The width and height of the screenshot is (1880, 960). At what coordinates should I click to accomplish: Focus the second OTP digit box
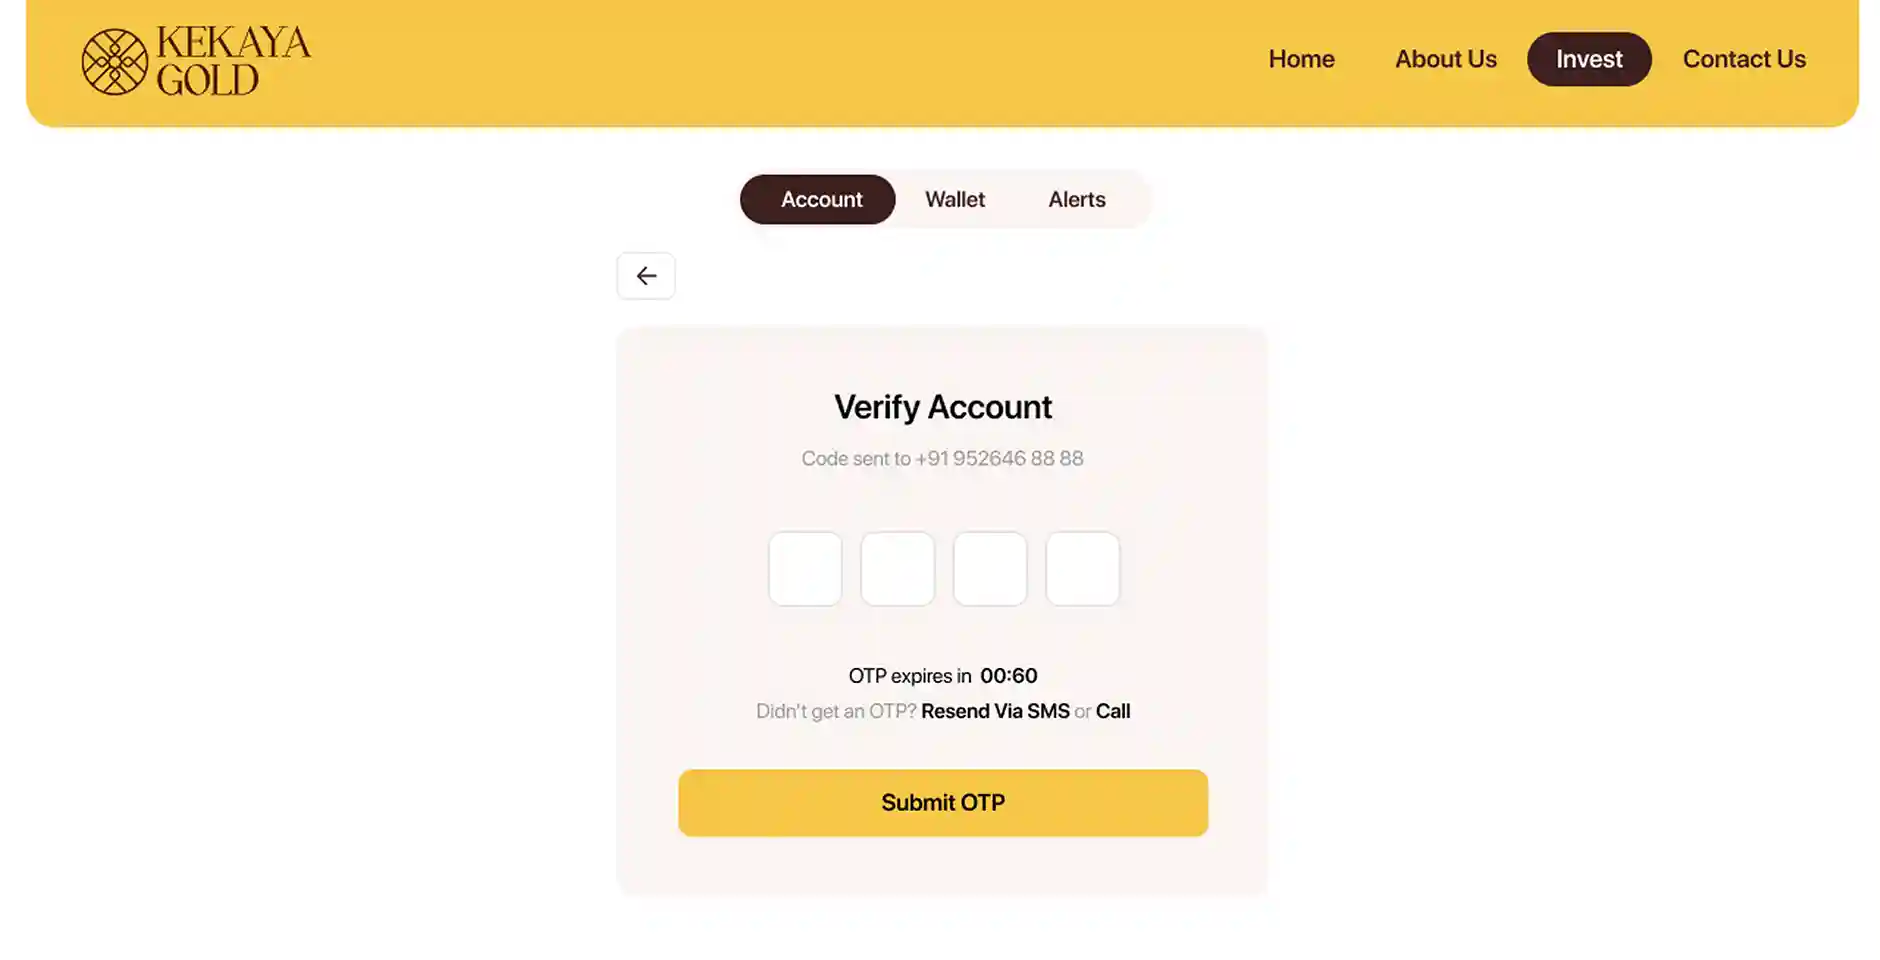[898, 569]
